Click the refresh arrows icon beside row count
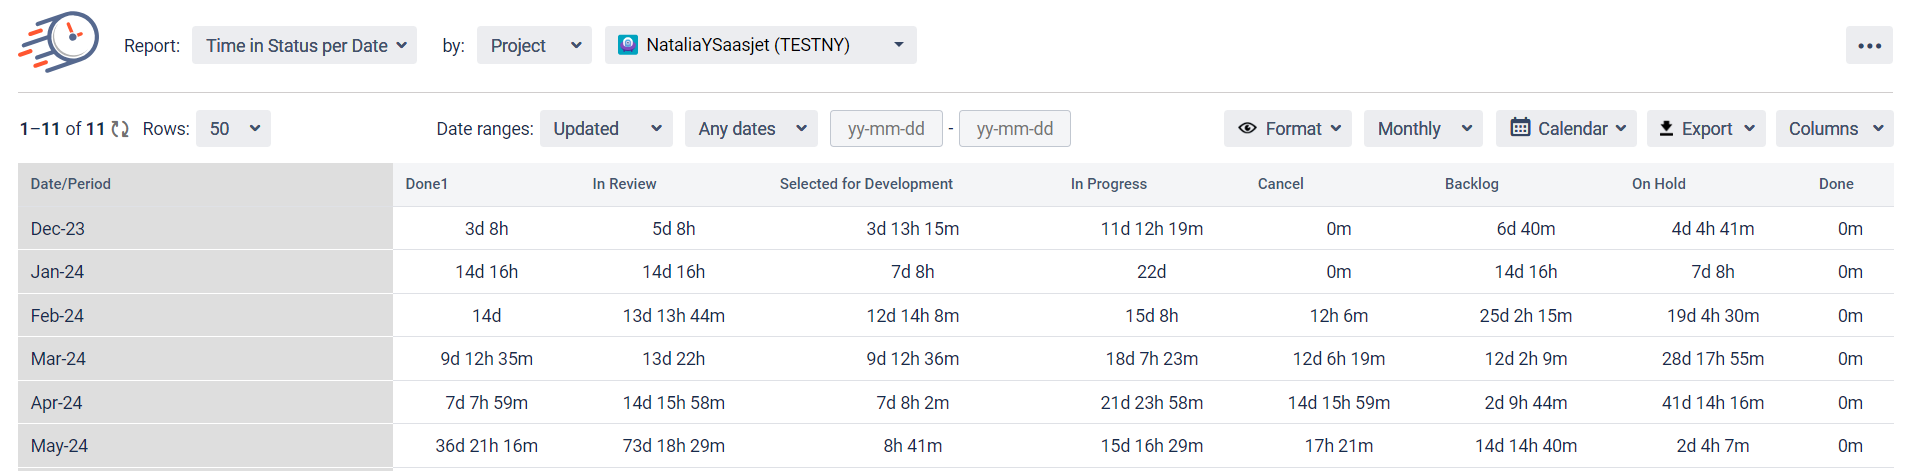Viewport: 1912px width, 471px height. pyautogui.click(x=120, y=129)
